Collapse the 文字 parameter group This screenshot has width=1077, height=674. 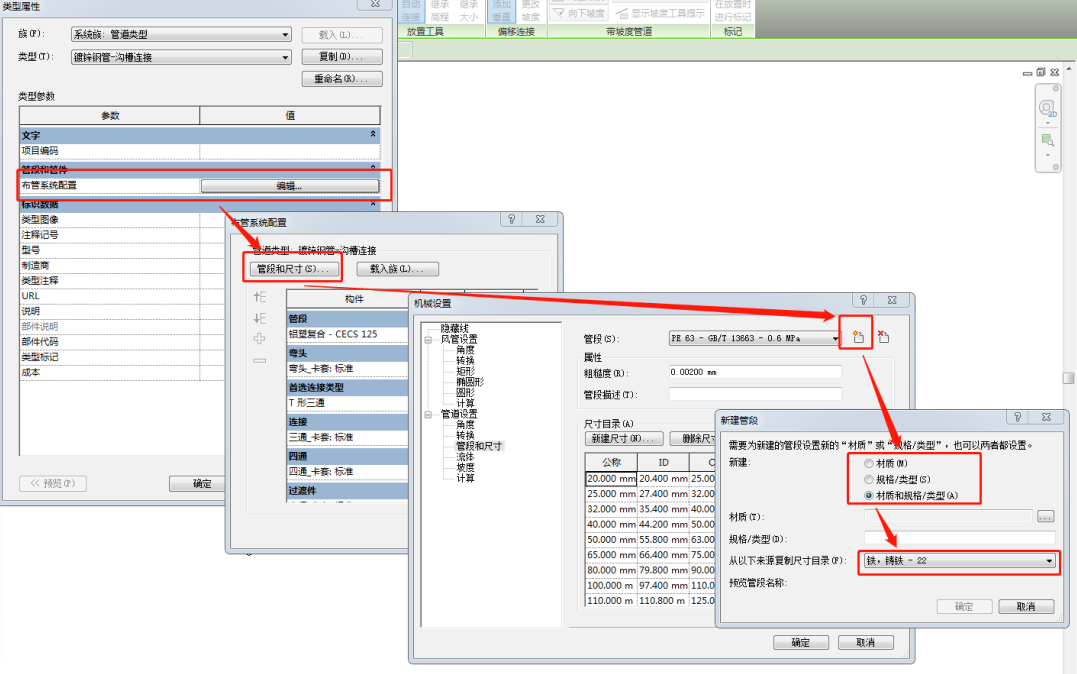(x=373, y=134)
